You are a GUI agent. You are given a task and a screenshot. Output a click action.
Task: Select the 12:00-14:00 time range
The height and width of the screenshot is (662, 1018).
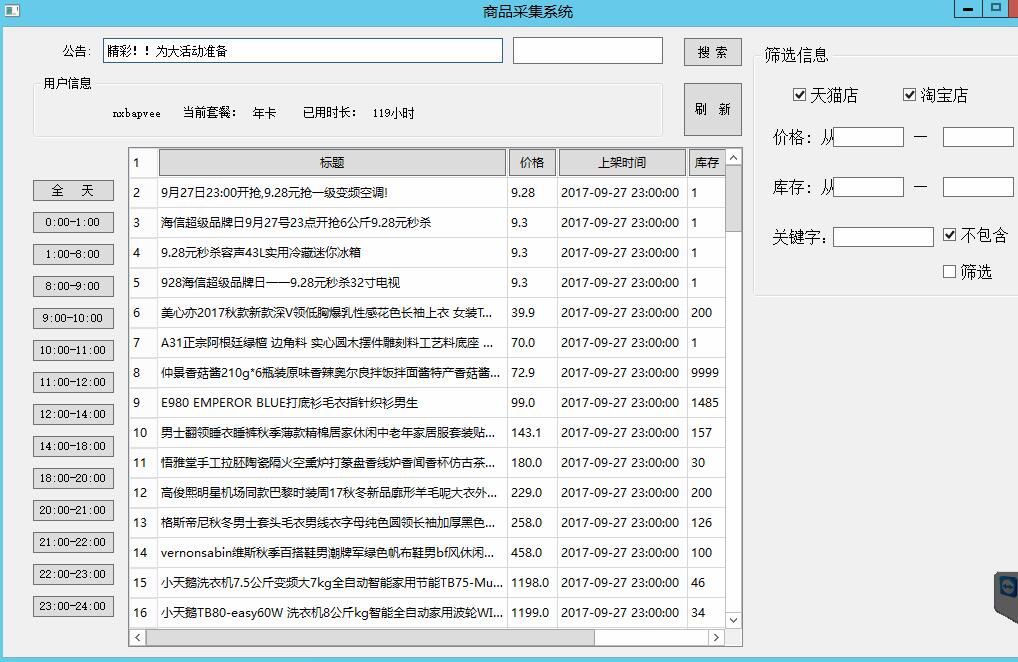pyautogui.click(x=73, y=414)
